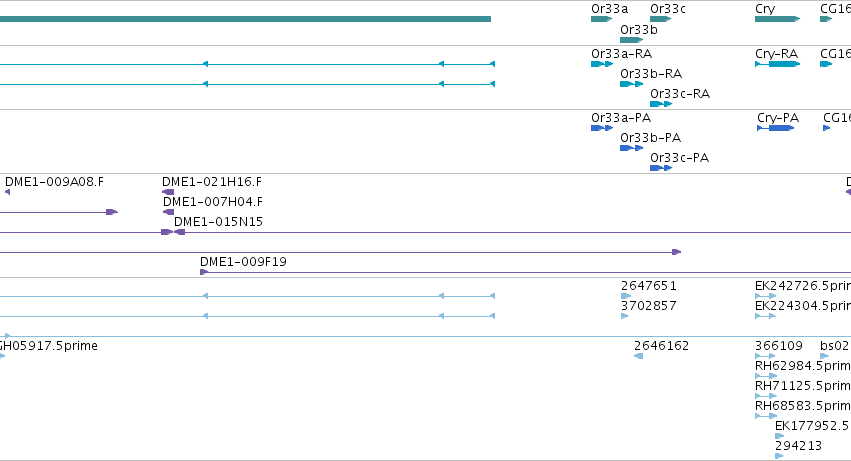851x461 pixels.
Task: Open EST 366109
Action: (x=765, y=356)
